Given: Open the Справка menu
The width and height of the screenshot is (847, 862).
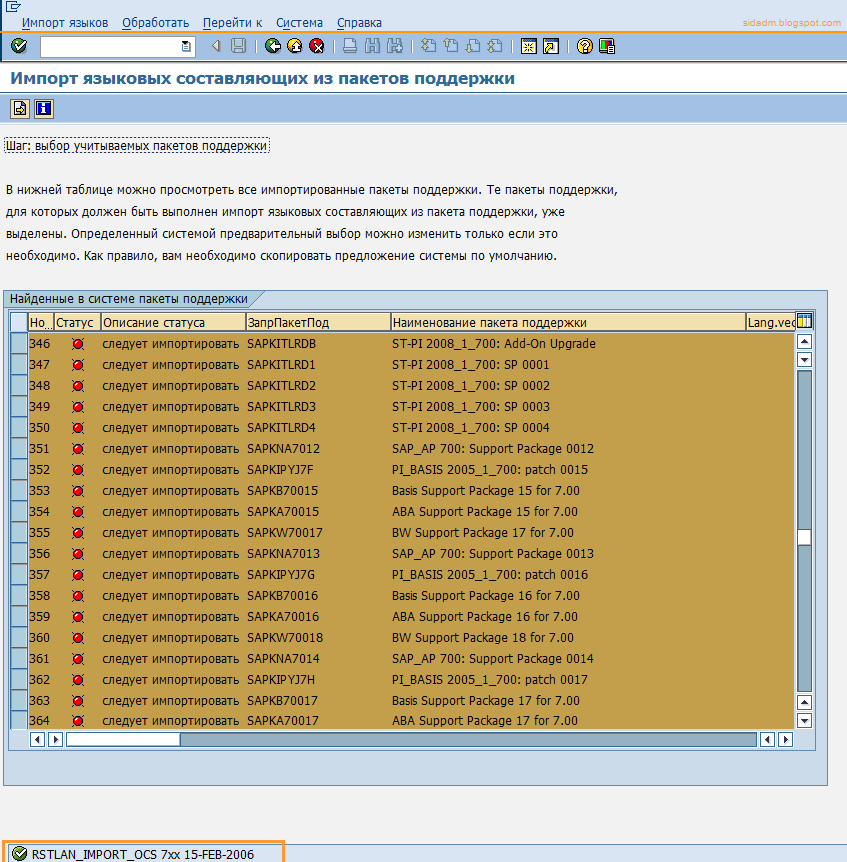Looking at the screenshot, I should [359, 23].
